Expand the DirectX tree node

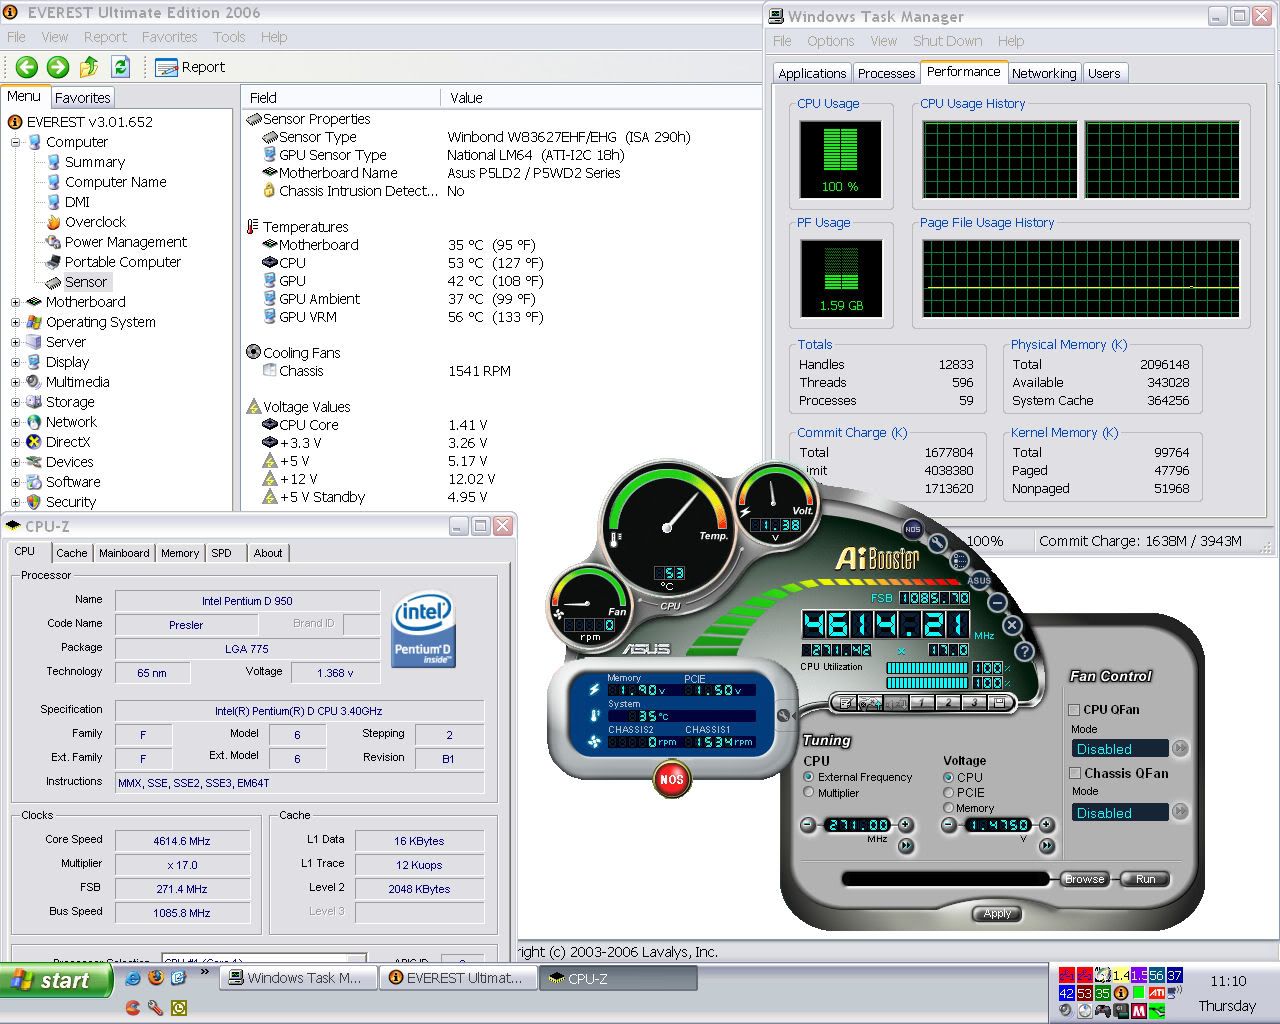click(15, 442)
